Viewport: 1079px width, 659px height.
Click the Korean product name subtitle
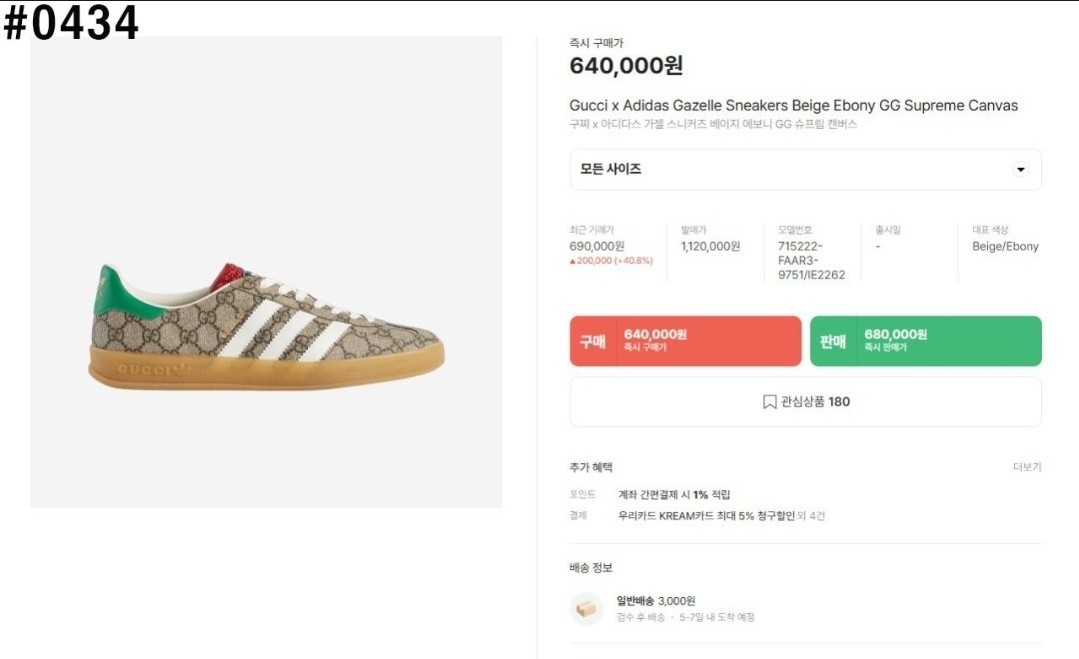coord(712,125)
